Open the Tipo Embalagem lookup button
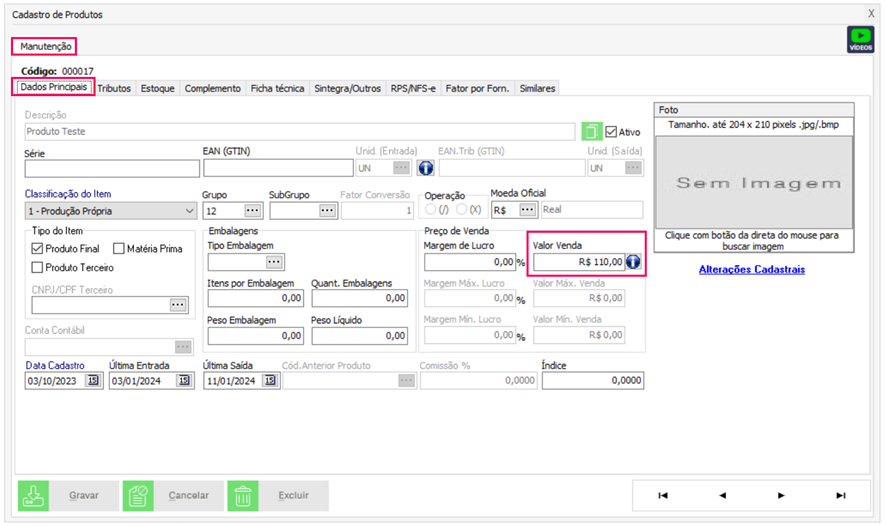 coord(274,262)
